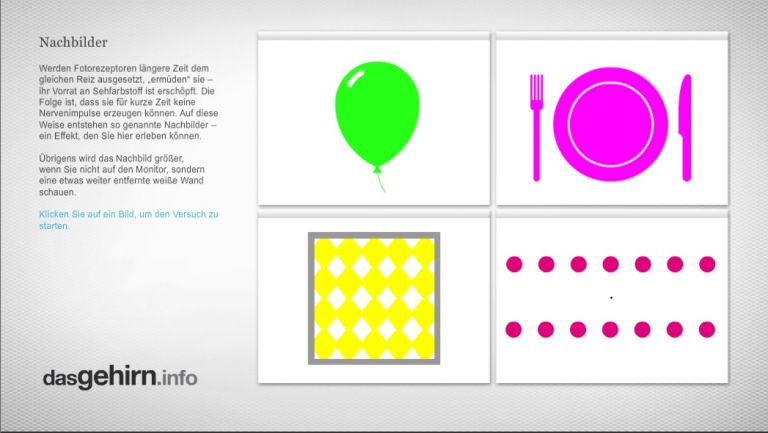Click the magenta fork icon
Image resolution: width=768 pixels, height=433 pixels.
536,125
